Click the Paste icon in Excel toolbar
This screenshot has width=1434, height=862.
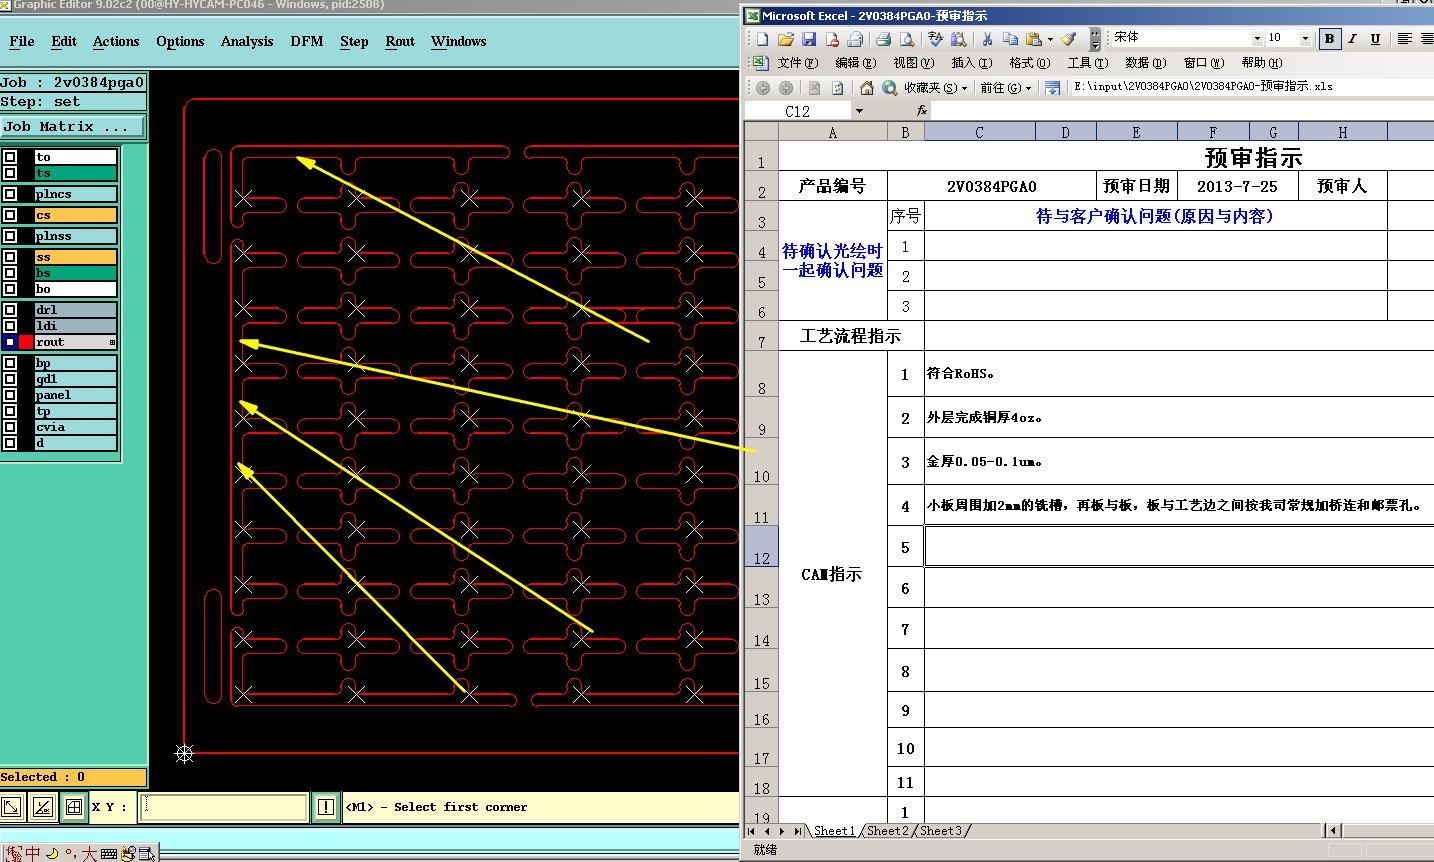1033,39
